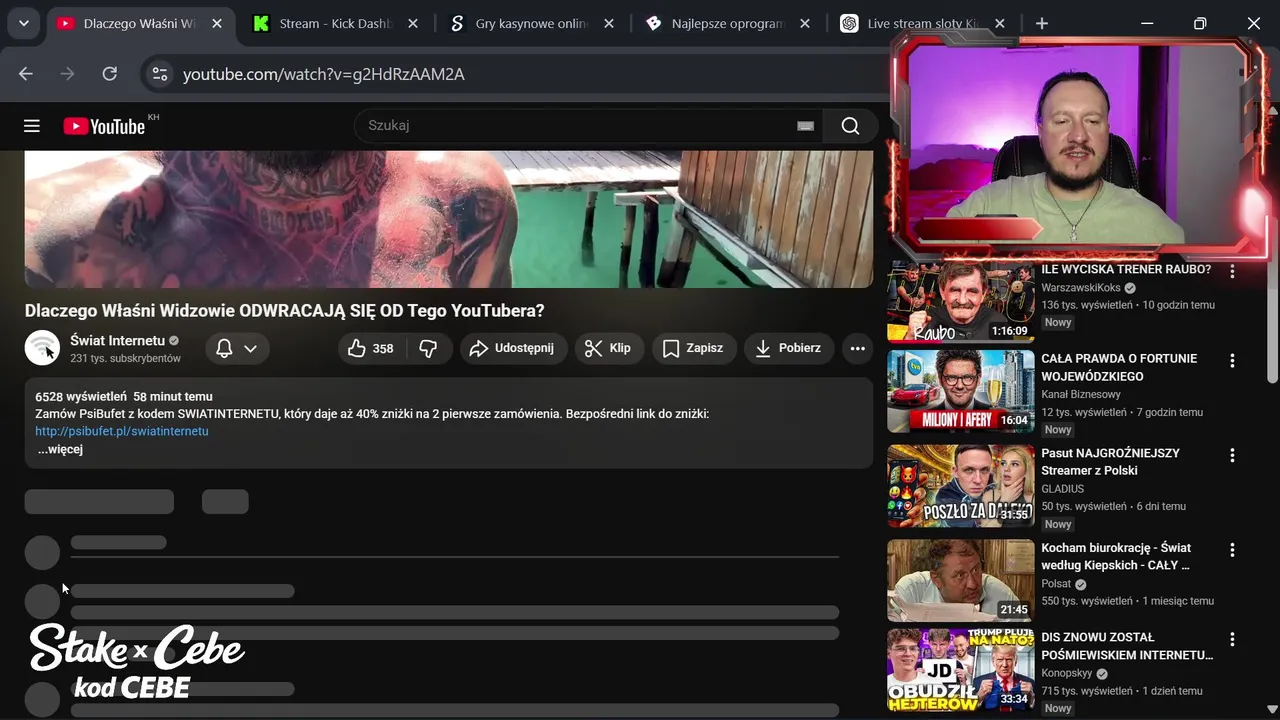
Task: Close the Najlepsze oprogramowanie tab
Action: click(804, 23)
